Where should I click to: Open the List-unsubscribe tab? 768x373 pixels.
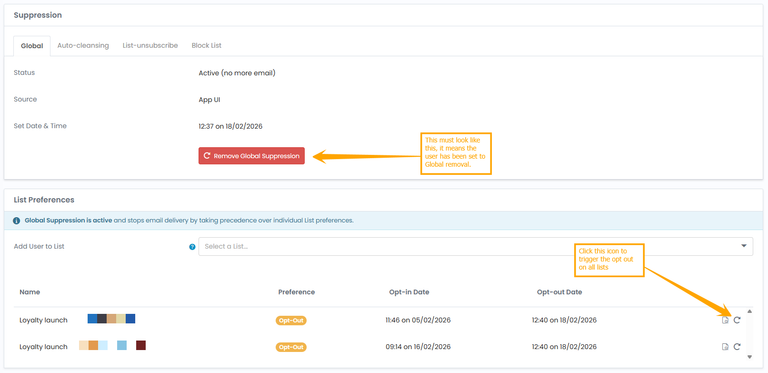click(x=150, y=46)
